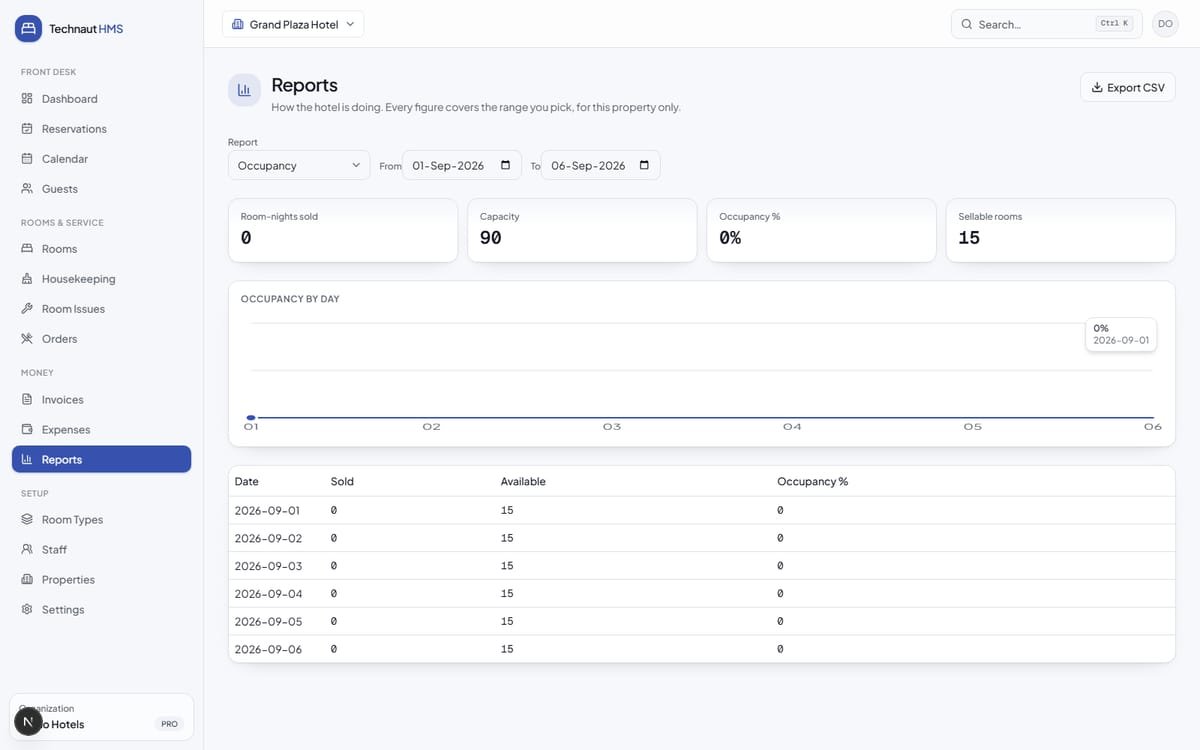1200x750 pixels.
Task: Open the Grand Plaza Hotel property dropdown
Action: (293, 24)
